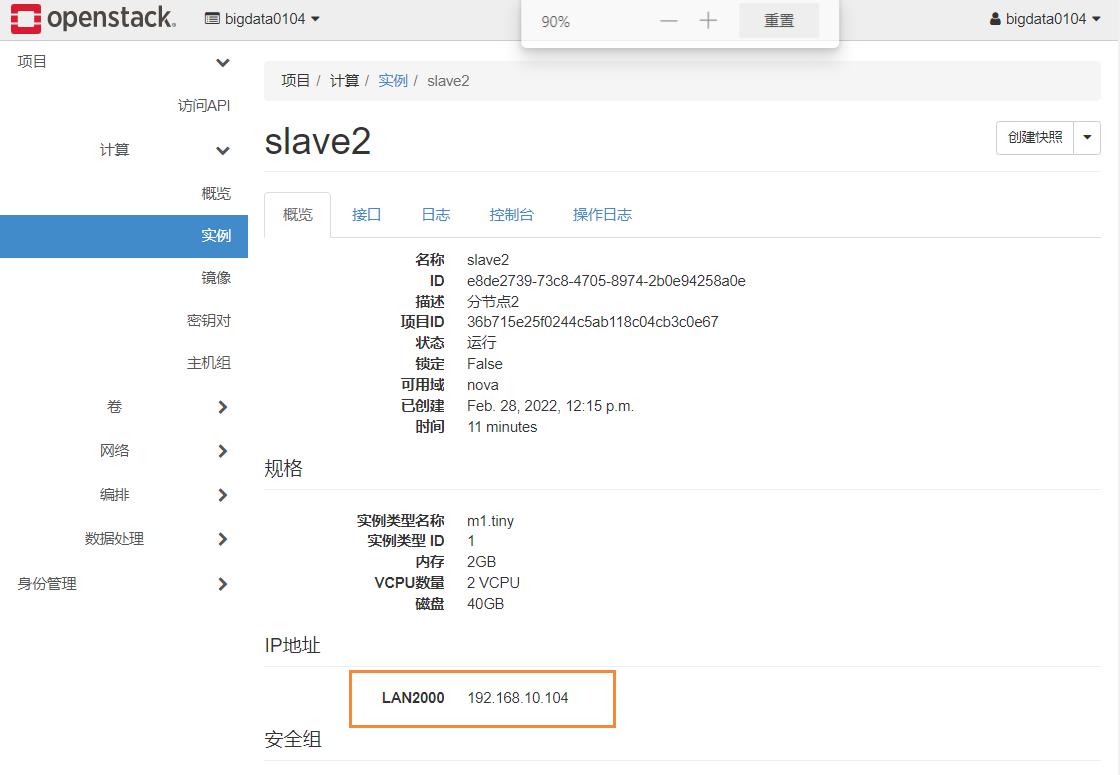The width and height of the screenshot is (1120, 775).
Task: Click the IP address 192.168.10.104
Action: [x=518, y=698]
